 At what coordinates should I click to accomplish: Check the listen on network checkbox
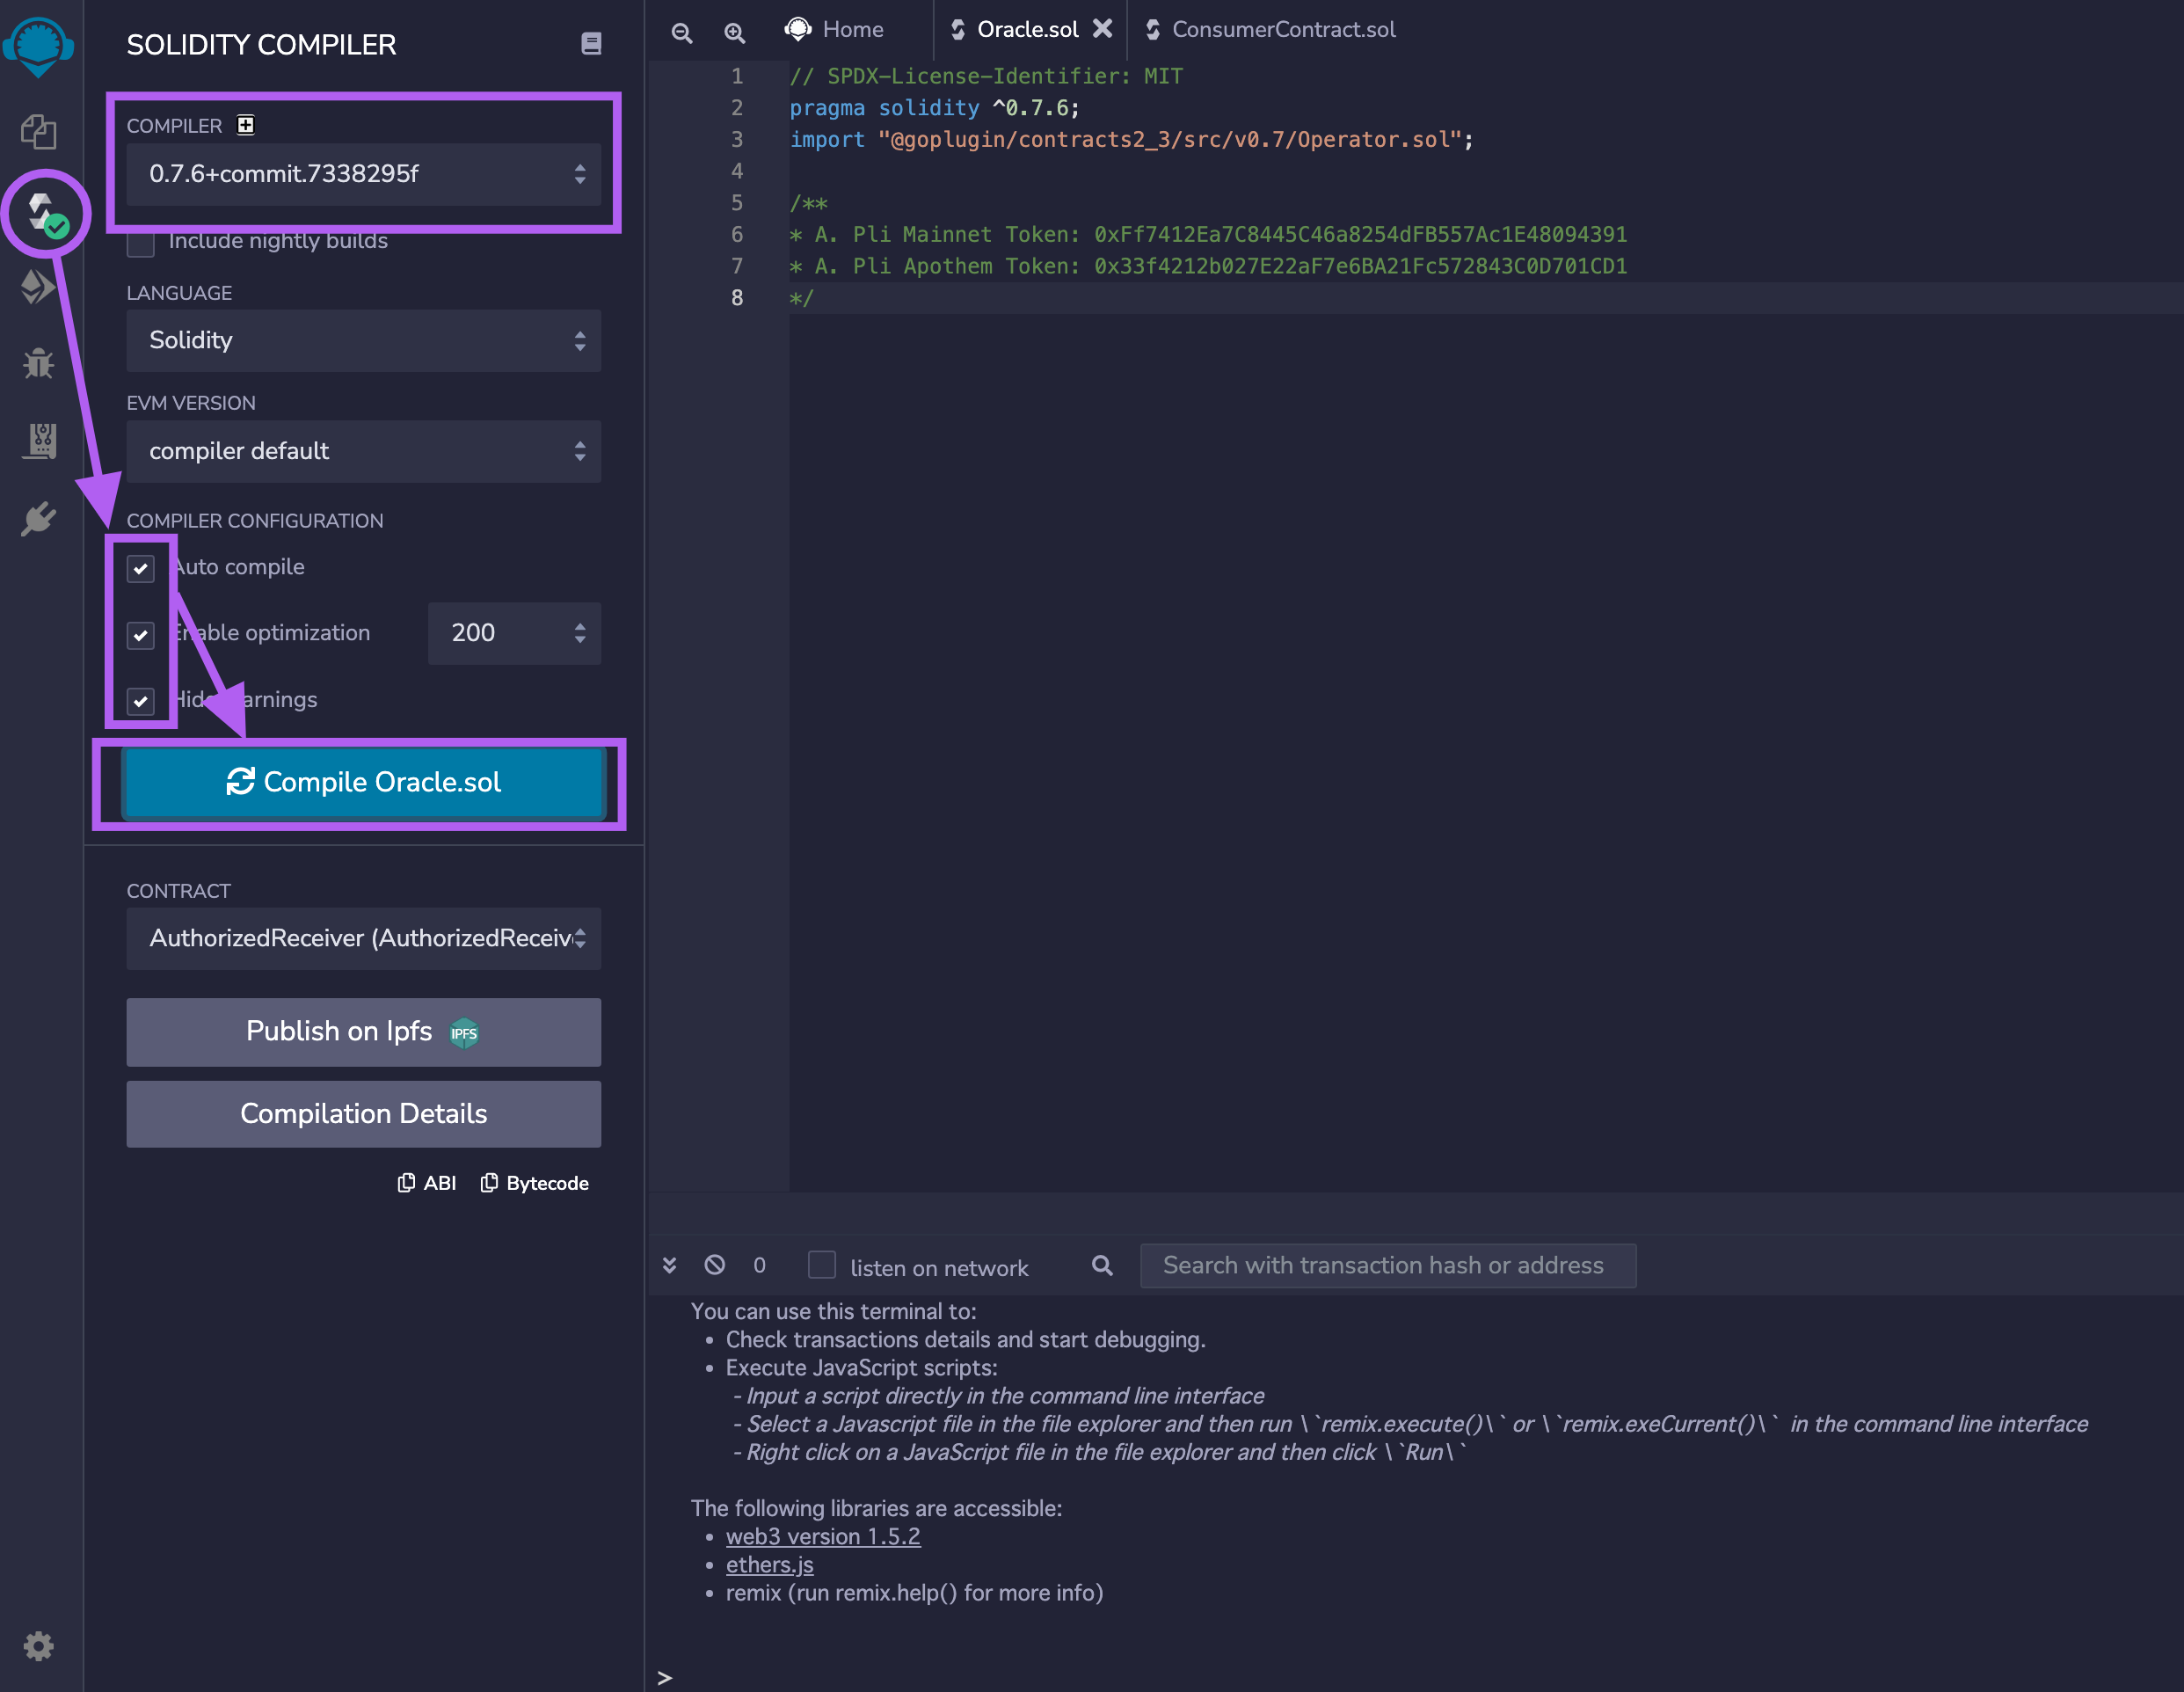tap(821, 1266)
